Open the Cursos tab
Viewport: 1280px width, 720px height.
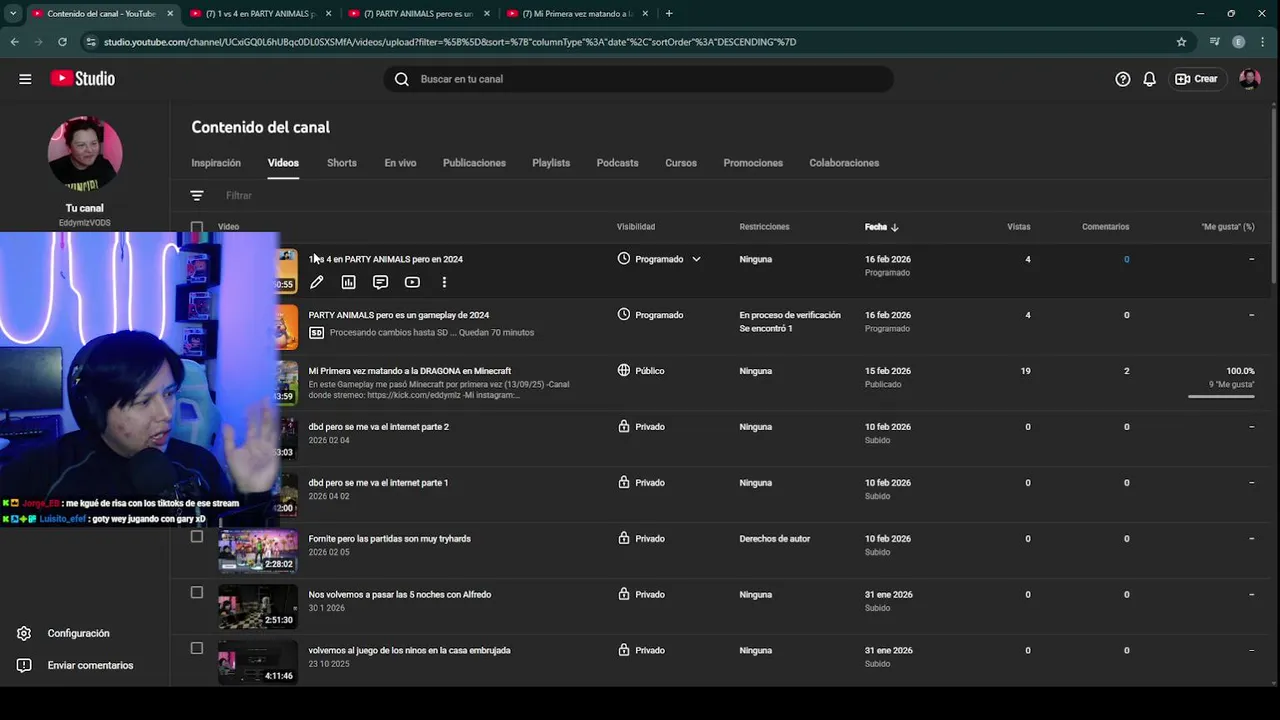point(681,163)
